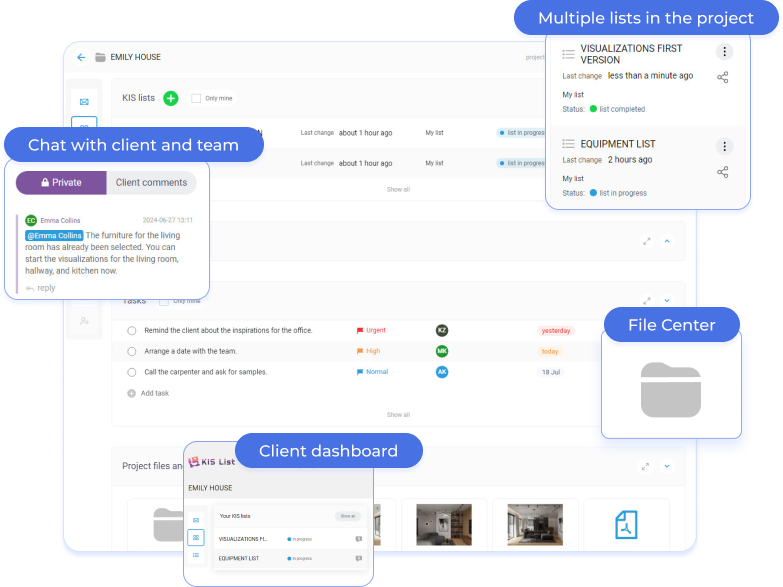The height and width of the screenshot is (587, 783).
Task: Expand the Tasks panel to fullscreen
Action: 647,300
